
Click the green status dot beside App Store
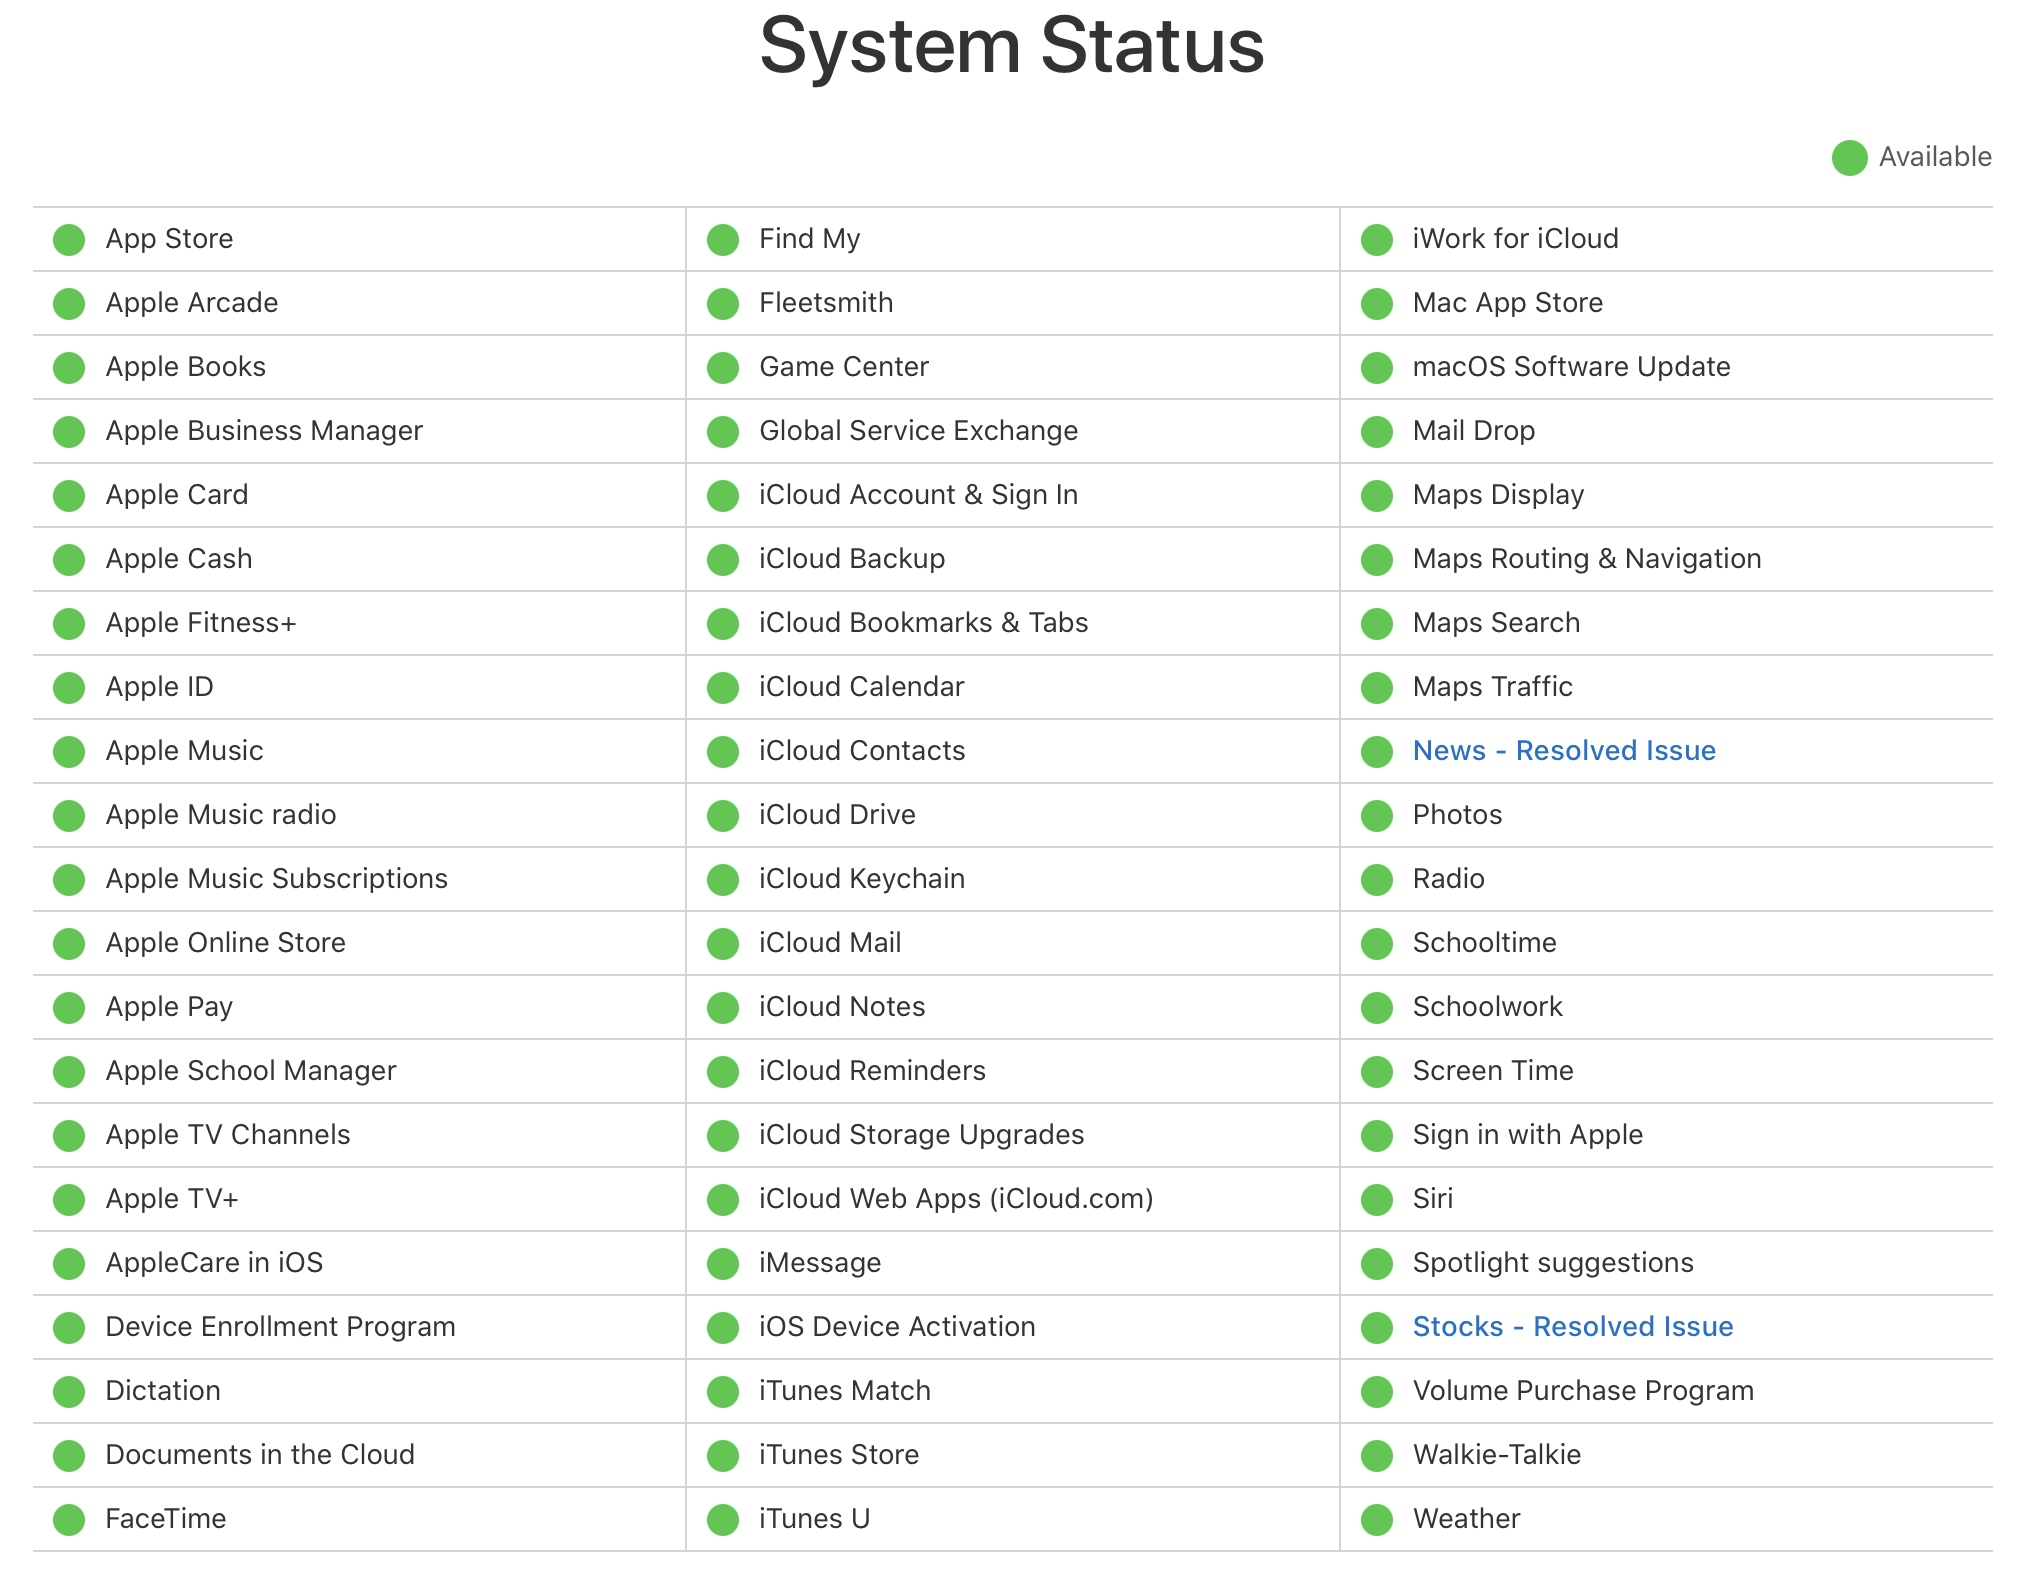click(69, 240)
